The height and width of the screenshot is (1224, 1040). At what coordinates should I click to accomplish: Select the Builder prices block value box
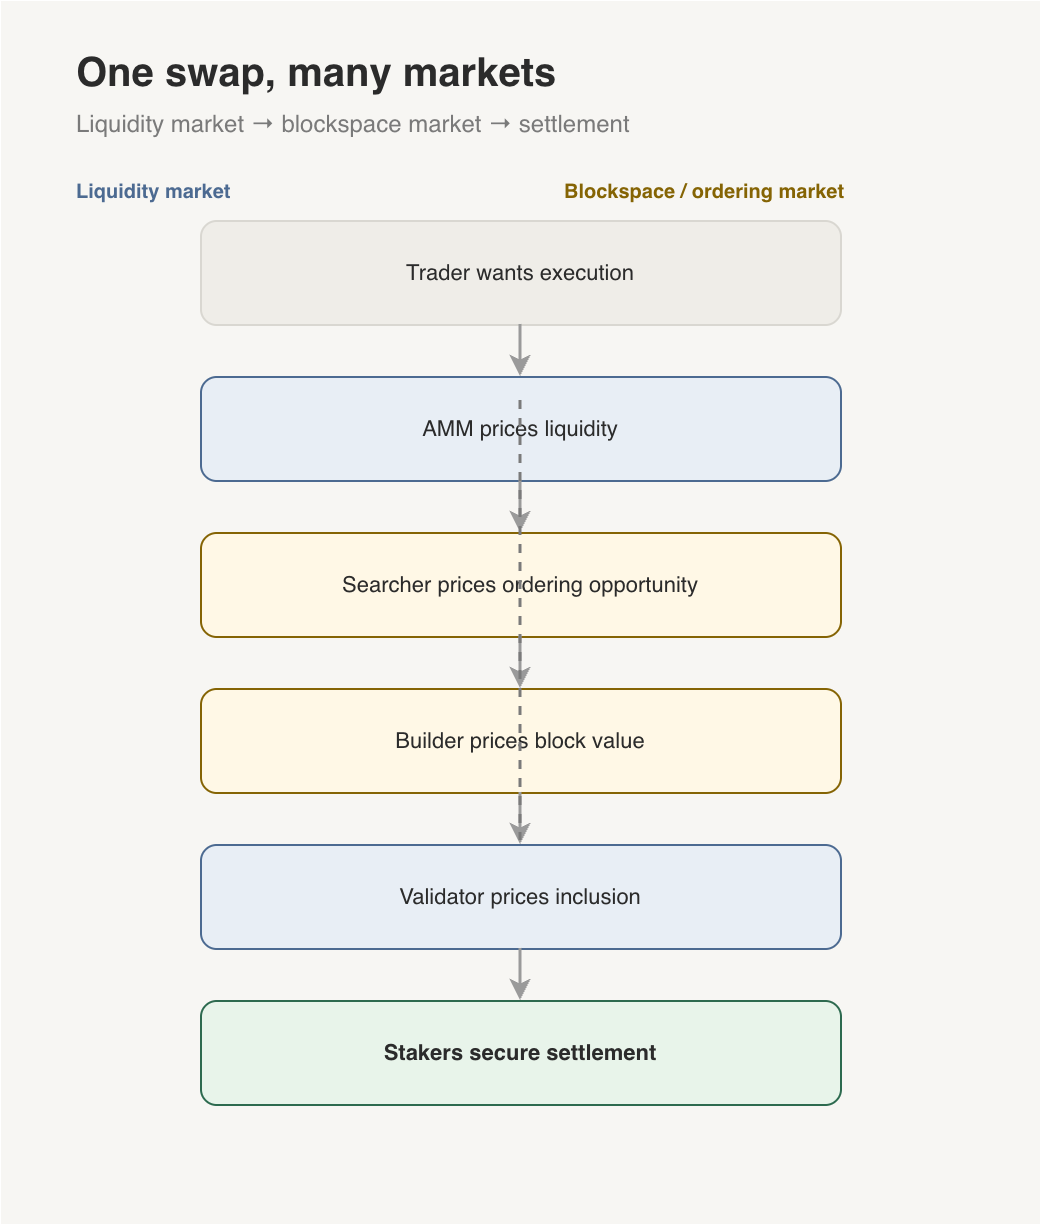pyautogui.click(x=521, y=741)
